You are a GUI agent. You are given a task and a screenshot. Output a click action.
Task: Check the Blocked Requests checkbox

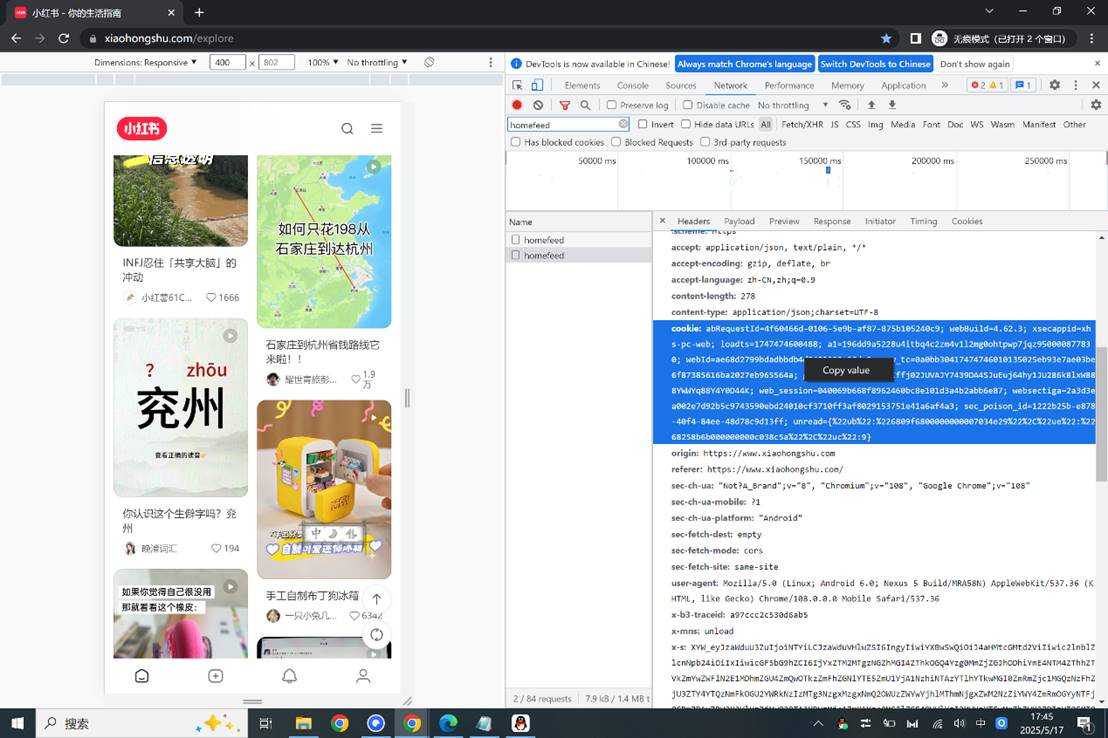point(616,142)
